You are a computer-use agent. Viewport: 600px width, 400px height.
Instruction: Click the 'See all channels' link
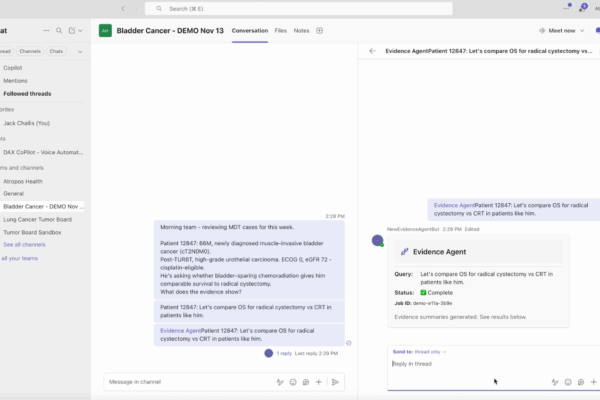[24, 244]
